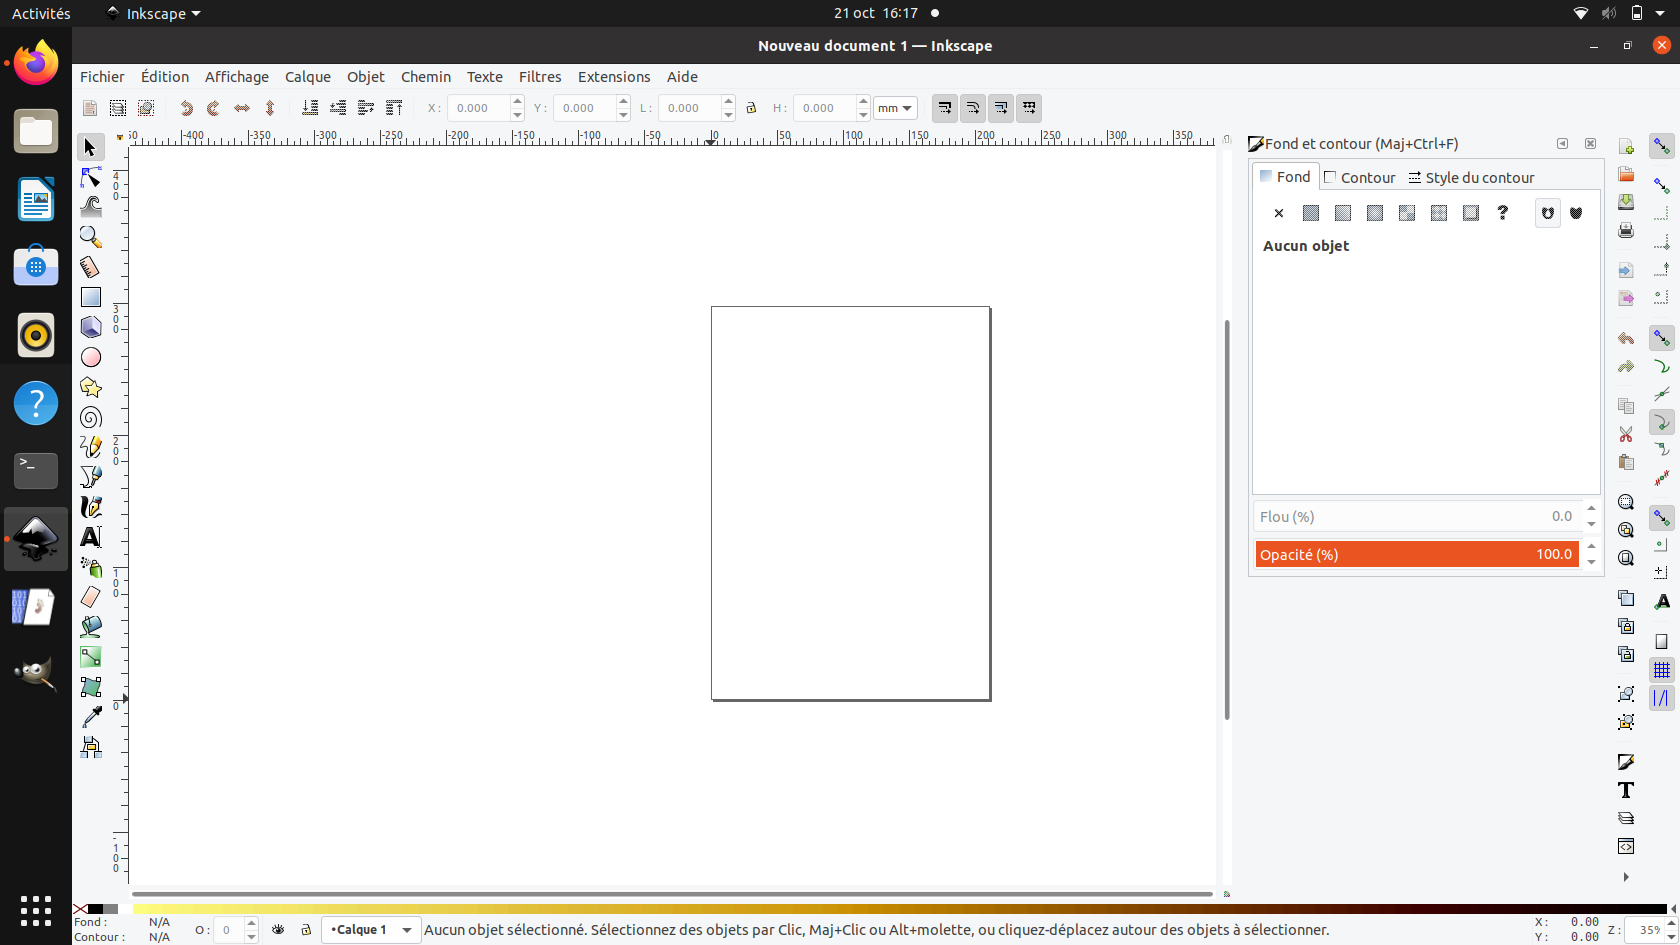Toggle current layer visibility eye icon
The image size is (1680, 945).
click(278, 930)
